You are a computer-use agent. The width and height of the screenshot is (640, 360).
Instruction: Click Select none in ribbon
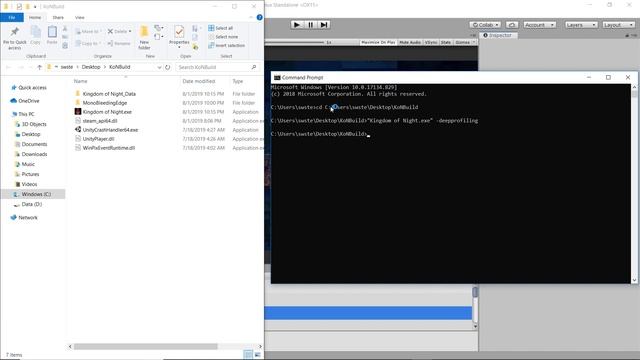tap(223, 37)
